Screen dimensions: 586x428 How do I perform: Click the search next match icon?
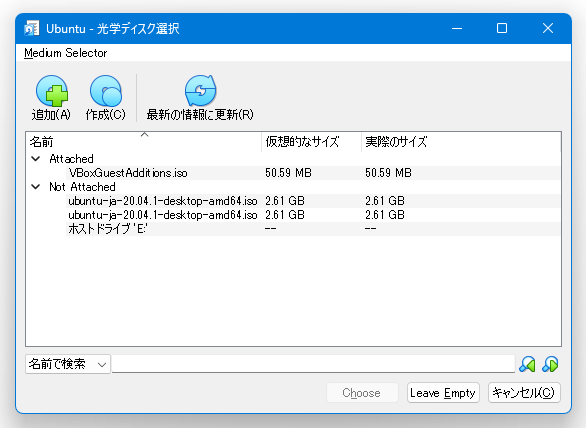[550, 364]
